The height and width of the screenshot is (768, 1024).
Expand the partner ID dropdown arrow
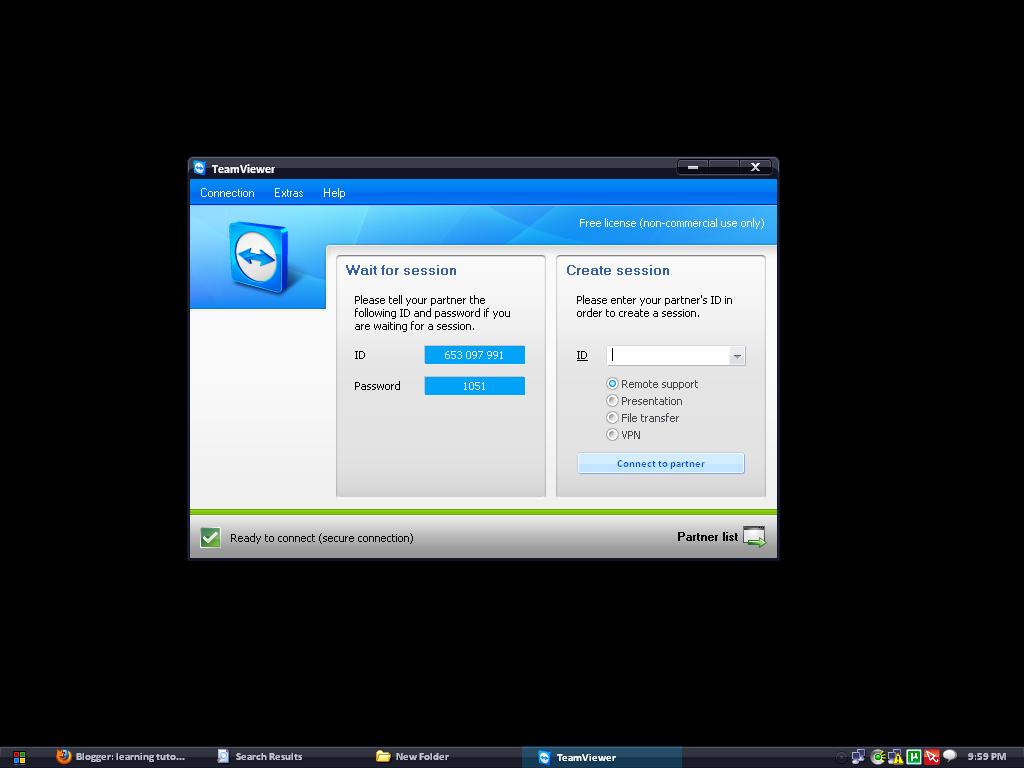[737, 356]
